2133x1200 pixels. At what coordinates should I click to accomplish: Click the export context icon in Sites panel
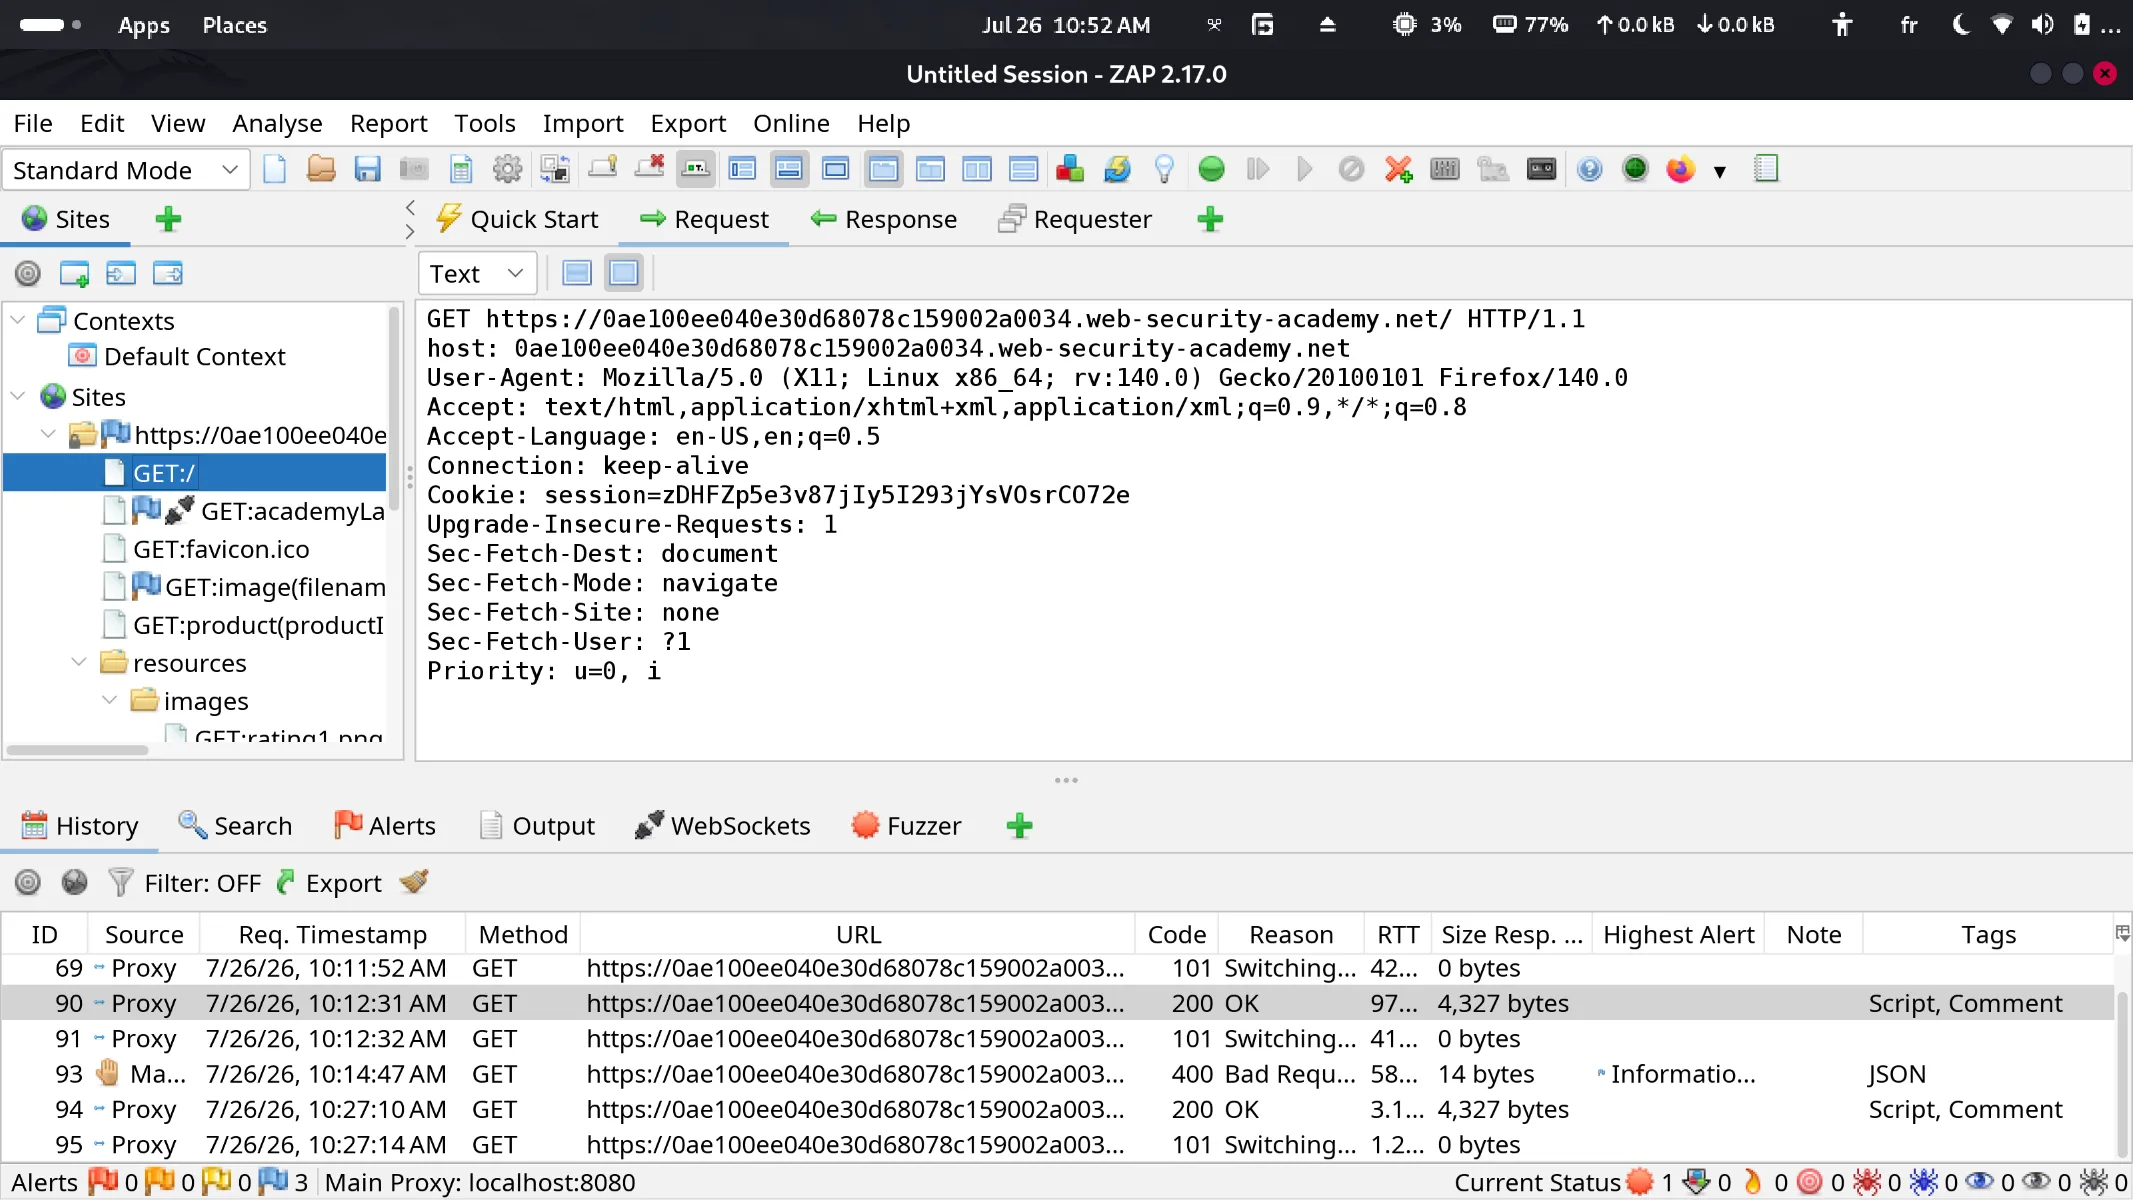point(168,273)
